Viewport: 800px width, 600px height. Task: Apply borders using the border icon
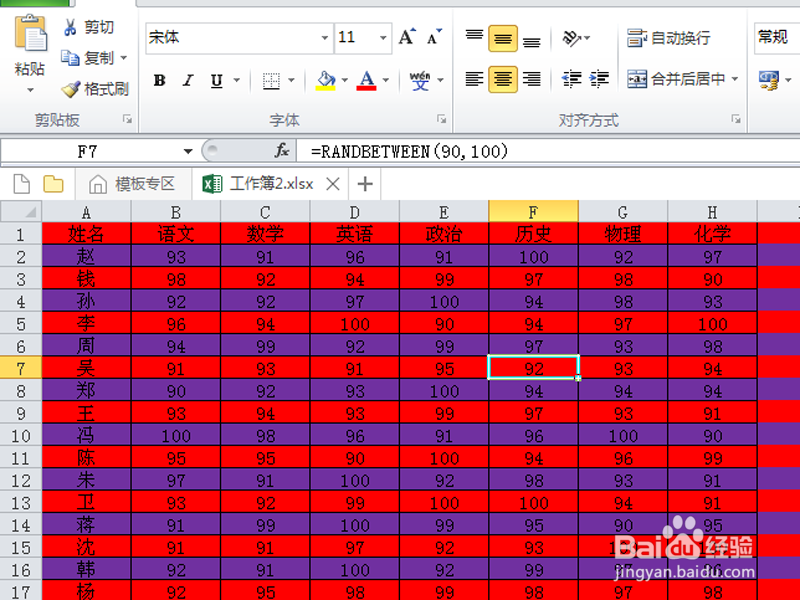click(x=271, y=80)
